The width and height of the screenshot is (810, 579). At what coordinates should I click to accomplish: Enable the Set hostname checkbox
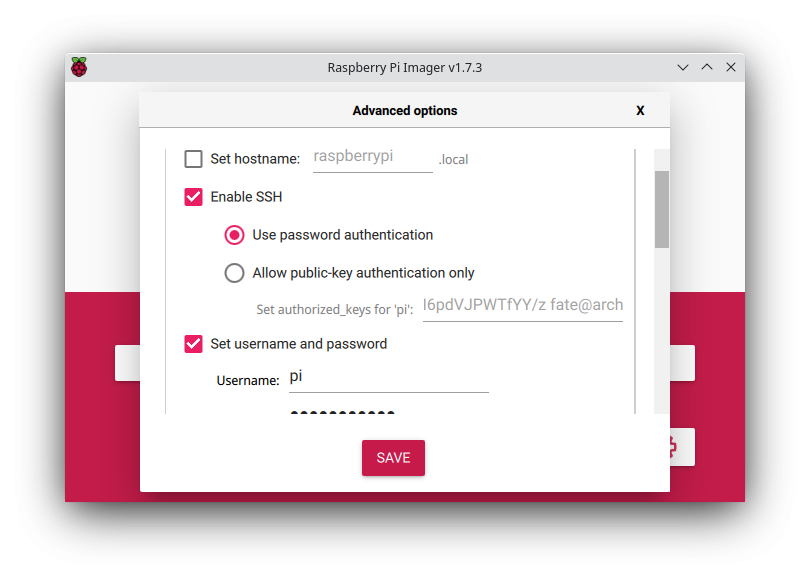(x=193, y=159)
